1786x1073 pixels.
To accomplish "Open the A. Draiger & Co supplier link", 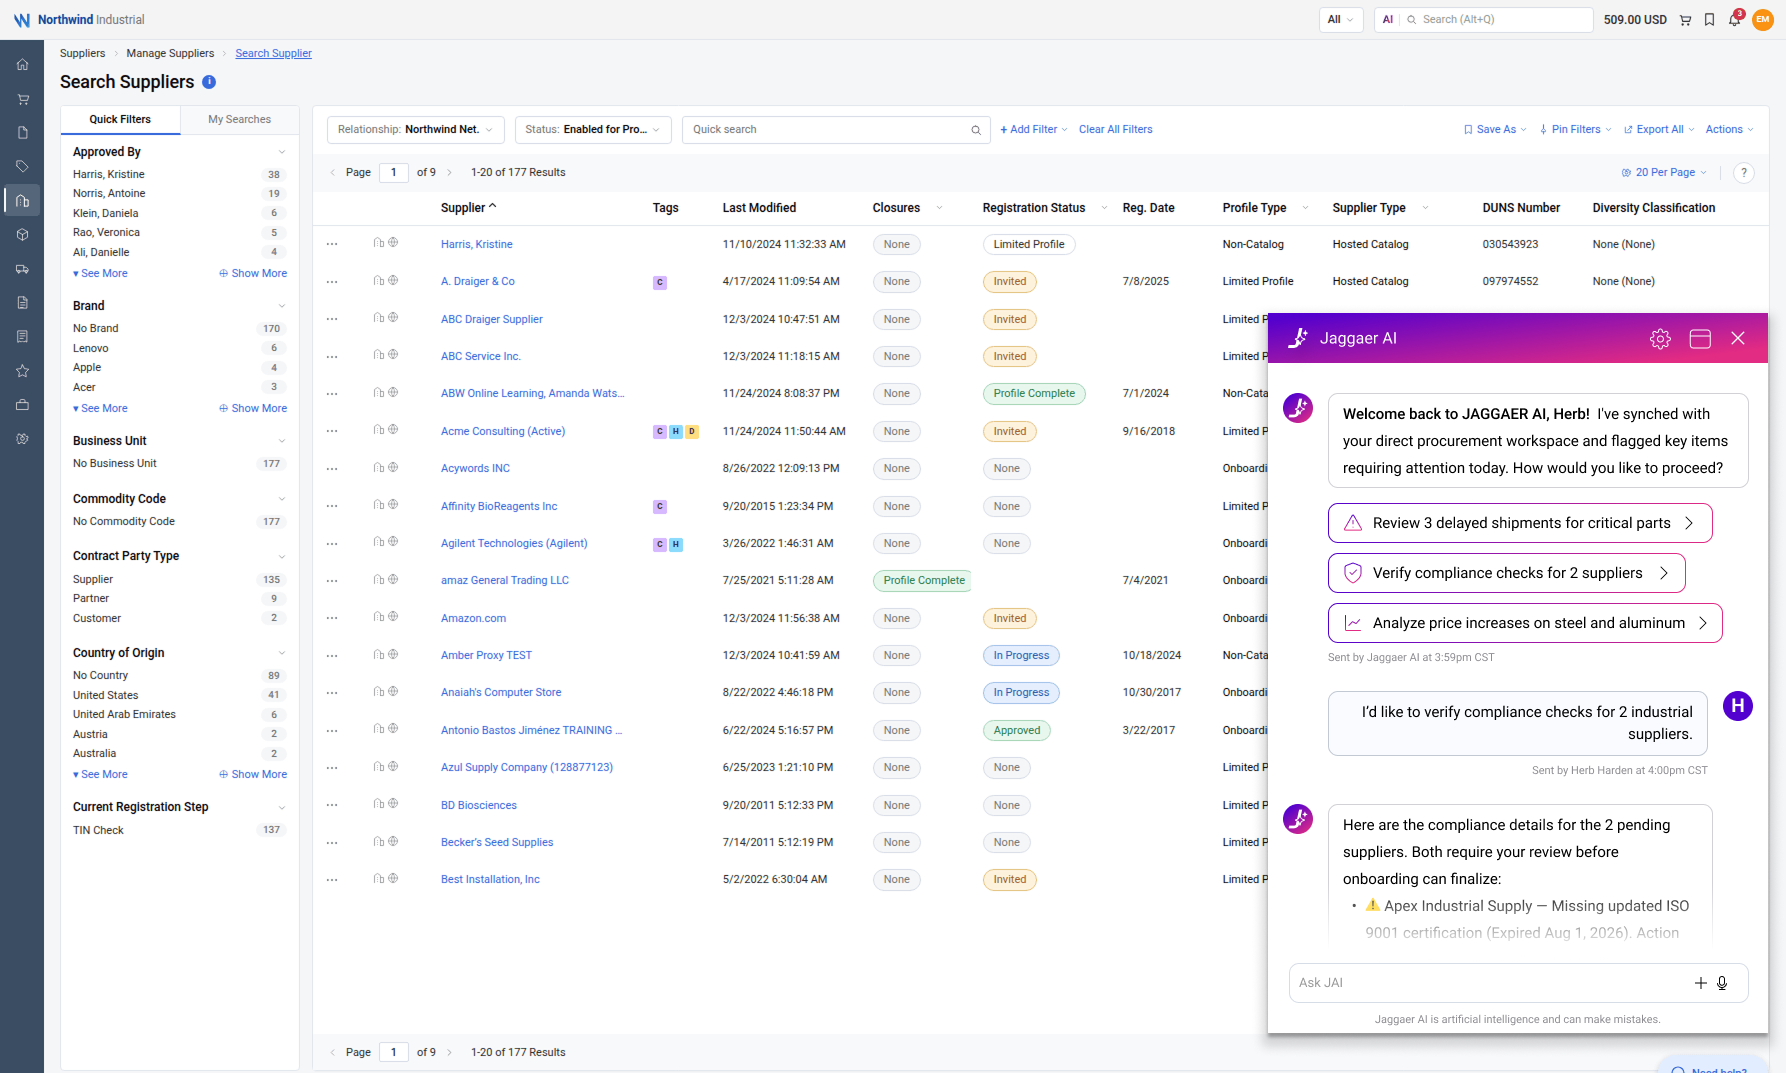I will (x=478, y=282).
